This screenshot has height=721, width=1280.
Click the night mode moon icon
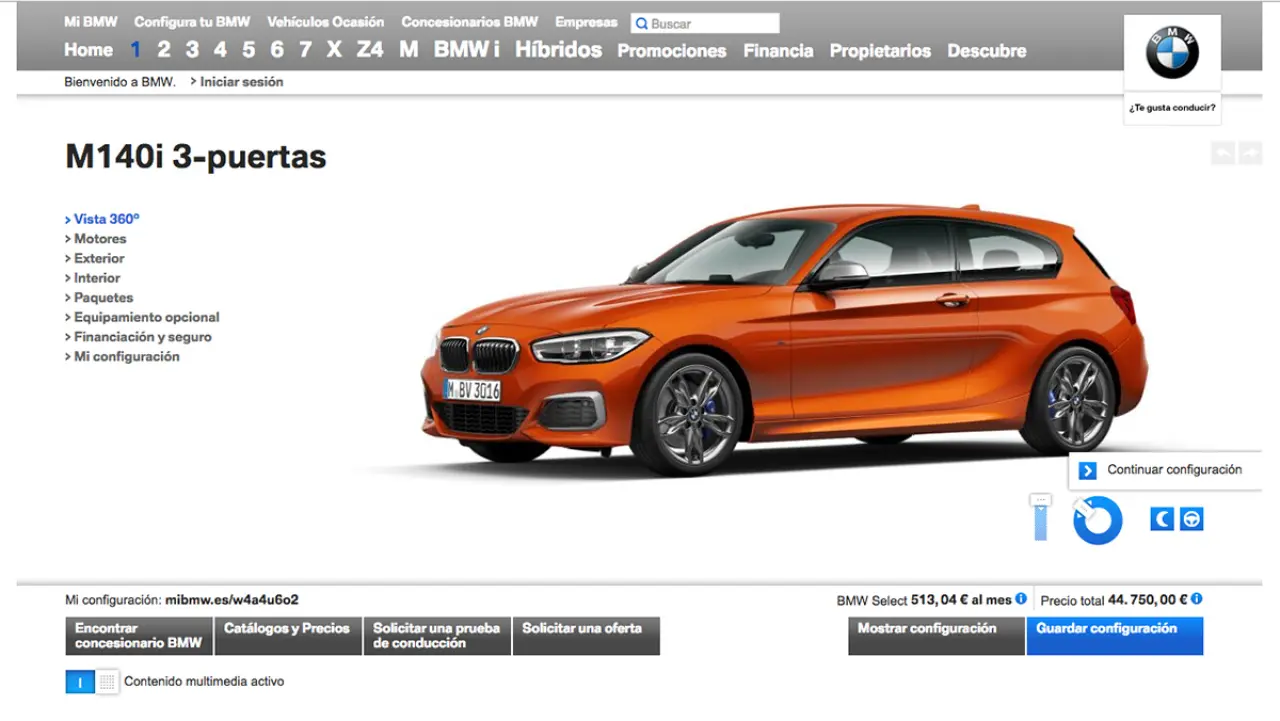[1162, 519]
